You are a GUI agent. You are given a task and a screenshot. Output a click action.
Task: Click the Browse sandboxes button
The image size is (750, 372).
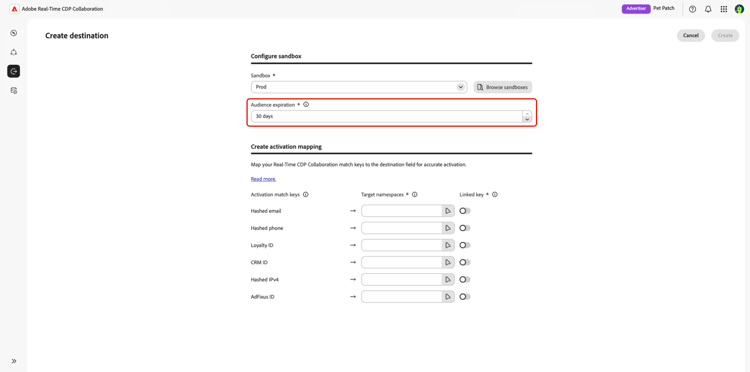point(503,87)
